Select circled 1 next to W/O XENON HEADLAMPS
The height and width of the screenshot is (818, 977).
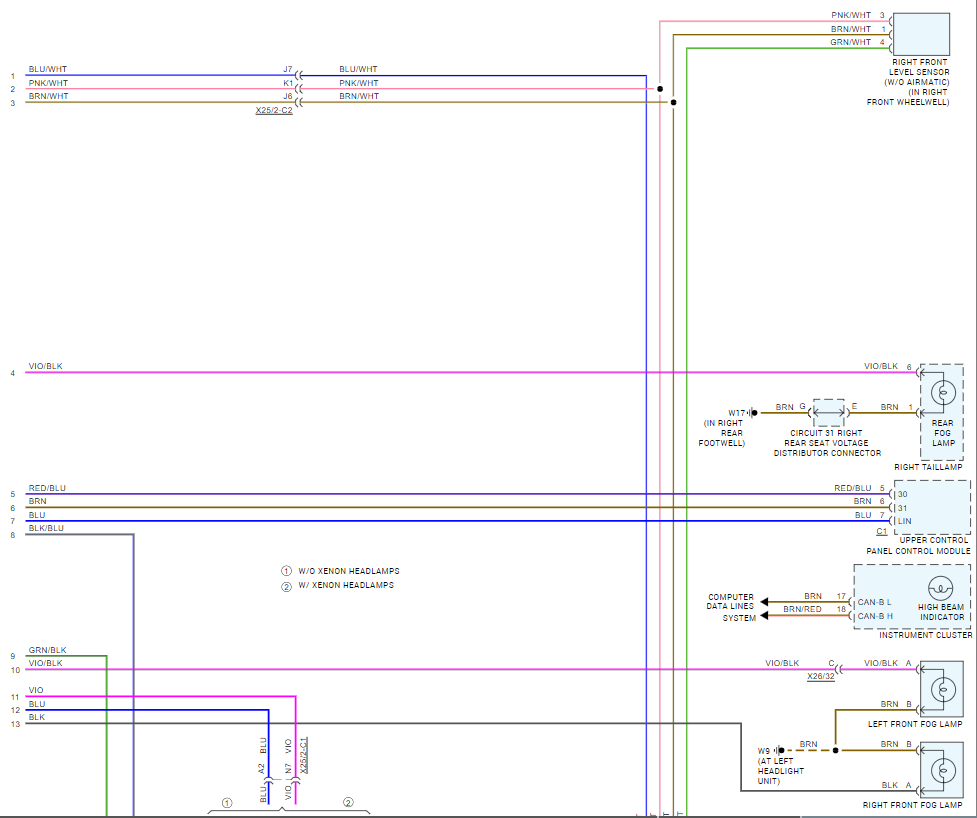286,571
